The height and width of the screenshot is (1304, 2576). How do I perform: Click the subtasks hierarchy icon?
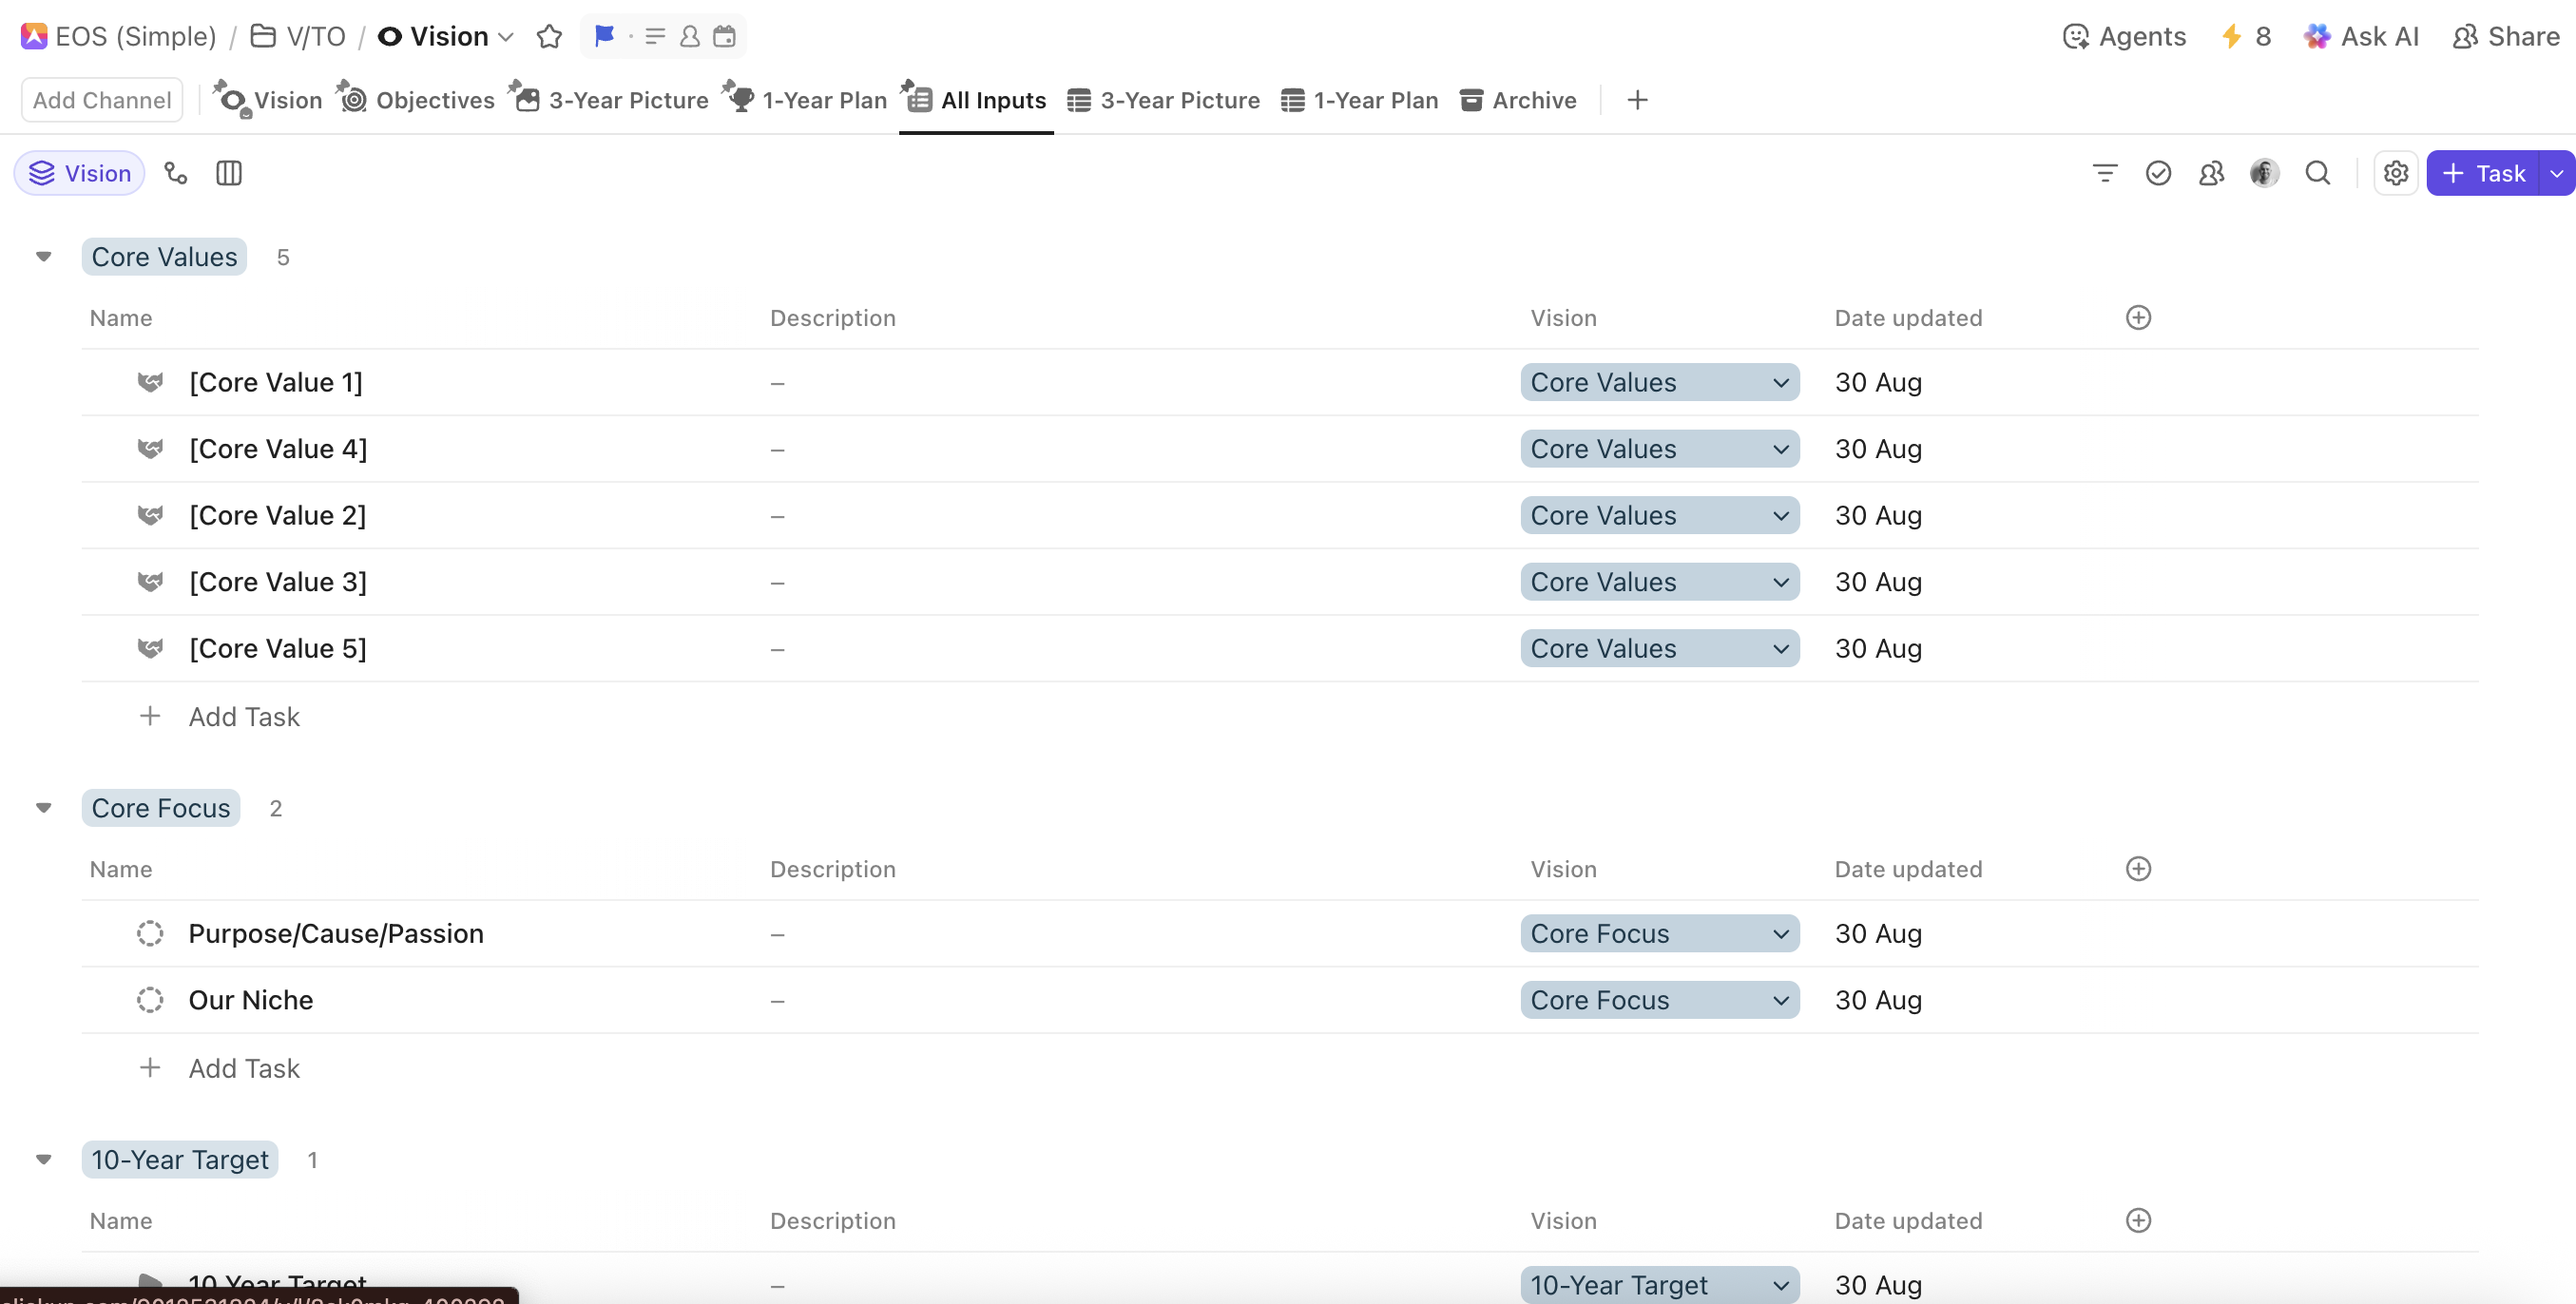click(176, 173)
